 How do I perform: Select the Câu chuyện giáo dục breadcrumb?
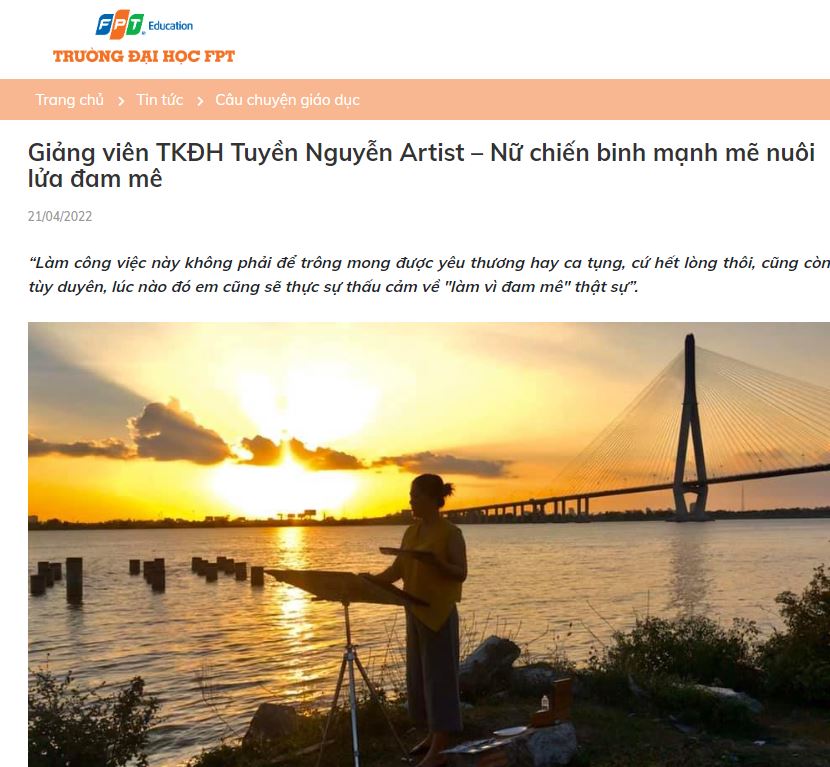[x=287, y=100]
